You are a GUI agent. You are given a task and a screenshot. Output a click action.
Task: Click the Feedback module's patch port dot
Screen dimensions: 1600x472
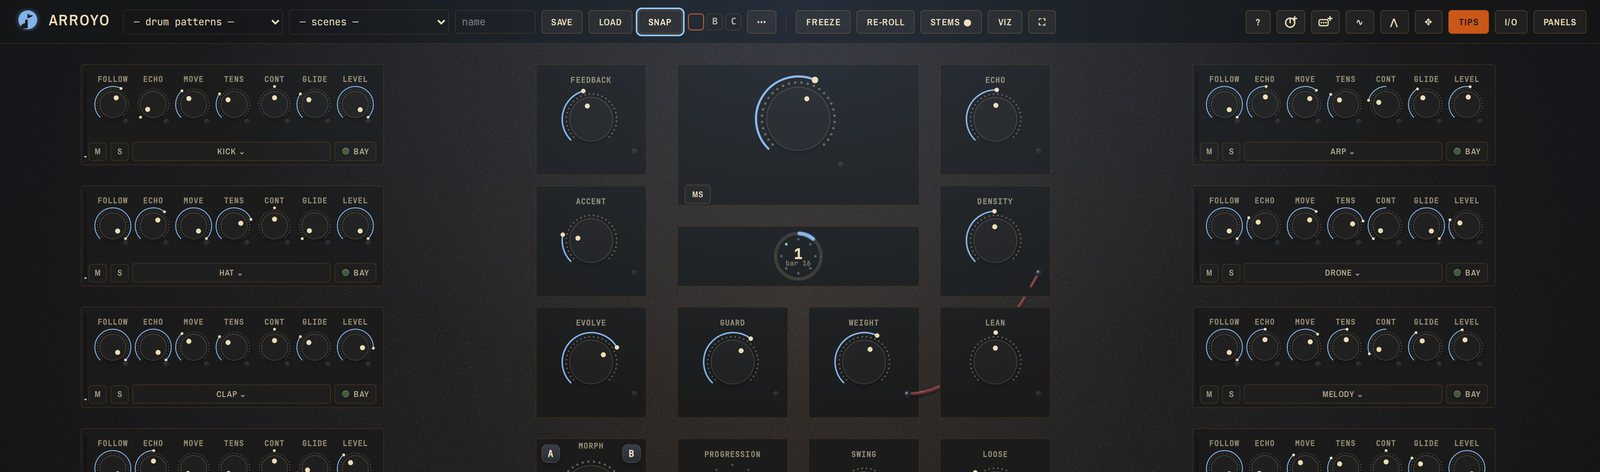pyautogui.click(x=634, y=151)
